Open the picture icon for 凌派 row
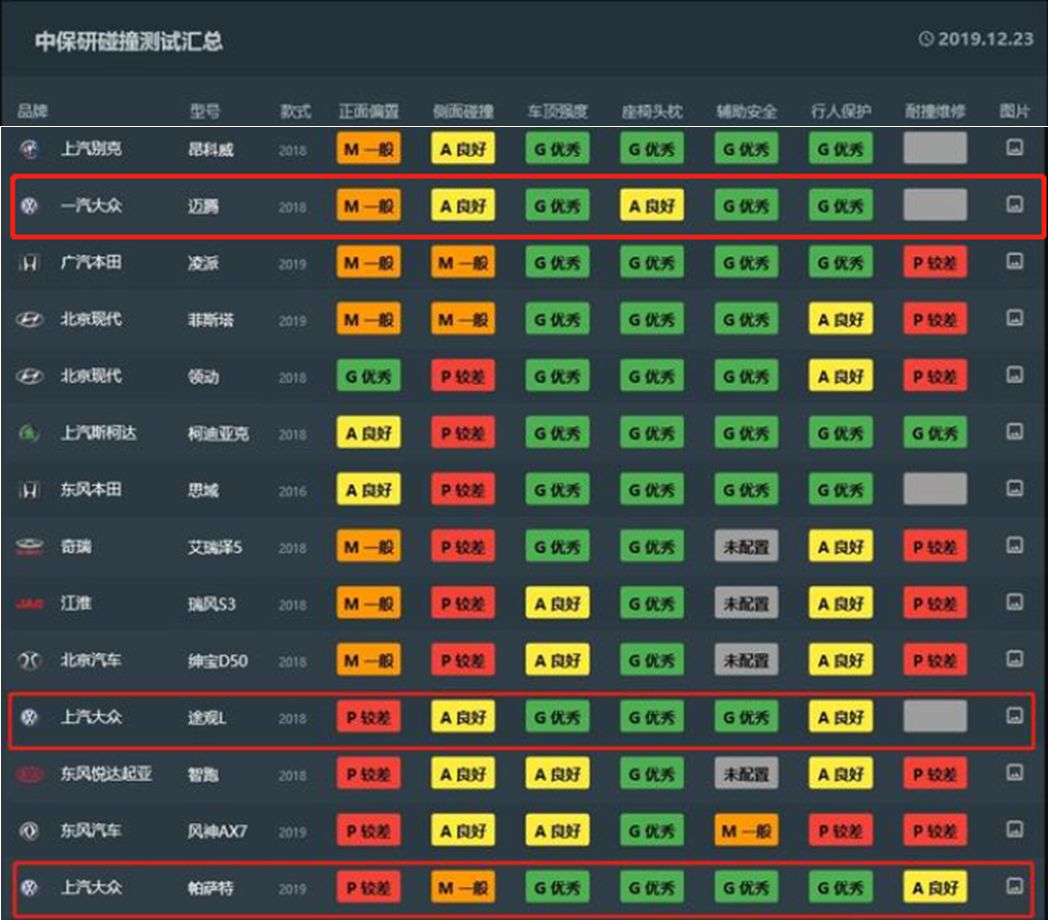 pos(1014,261)
